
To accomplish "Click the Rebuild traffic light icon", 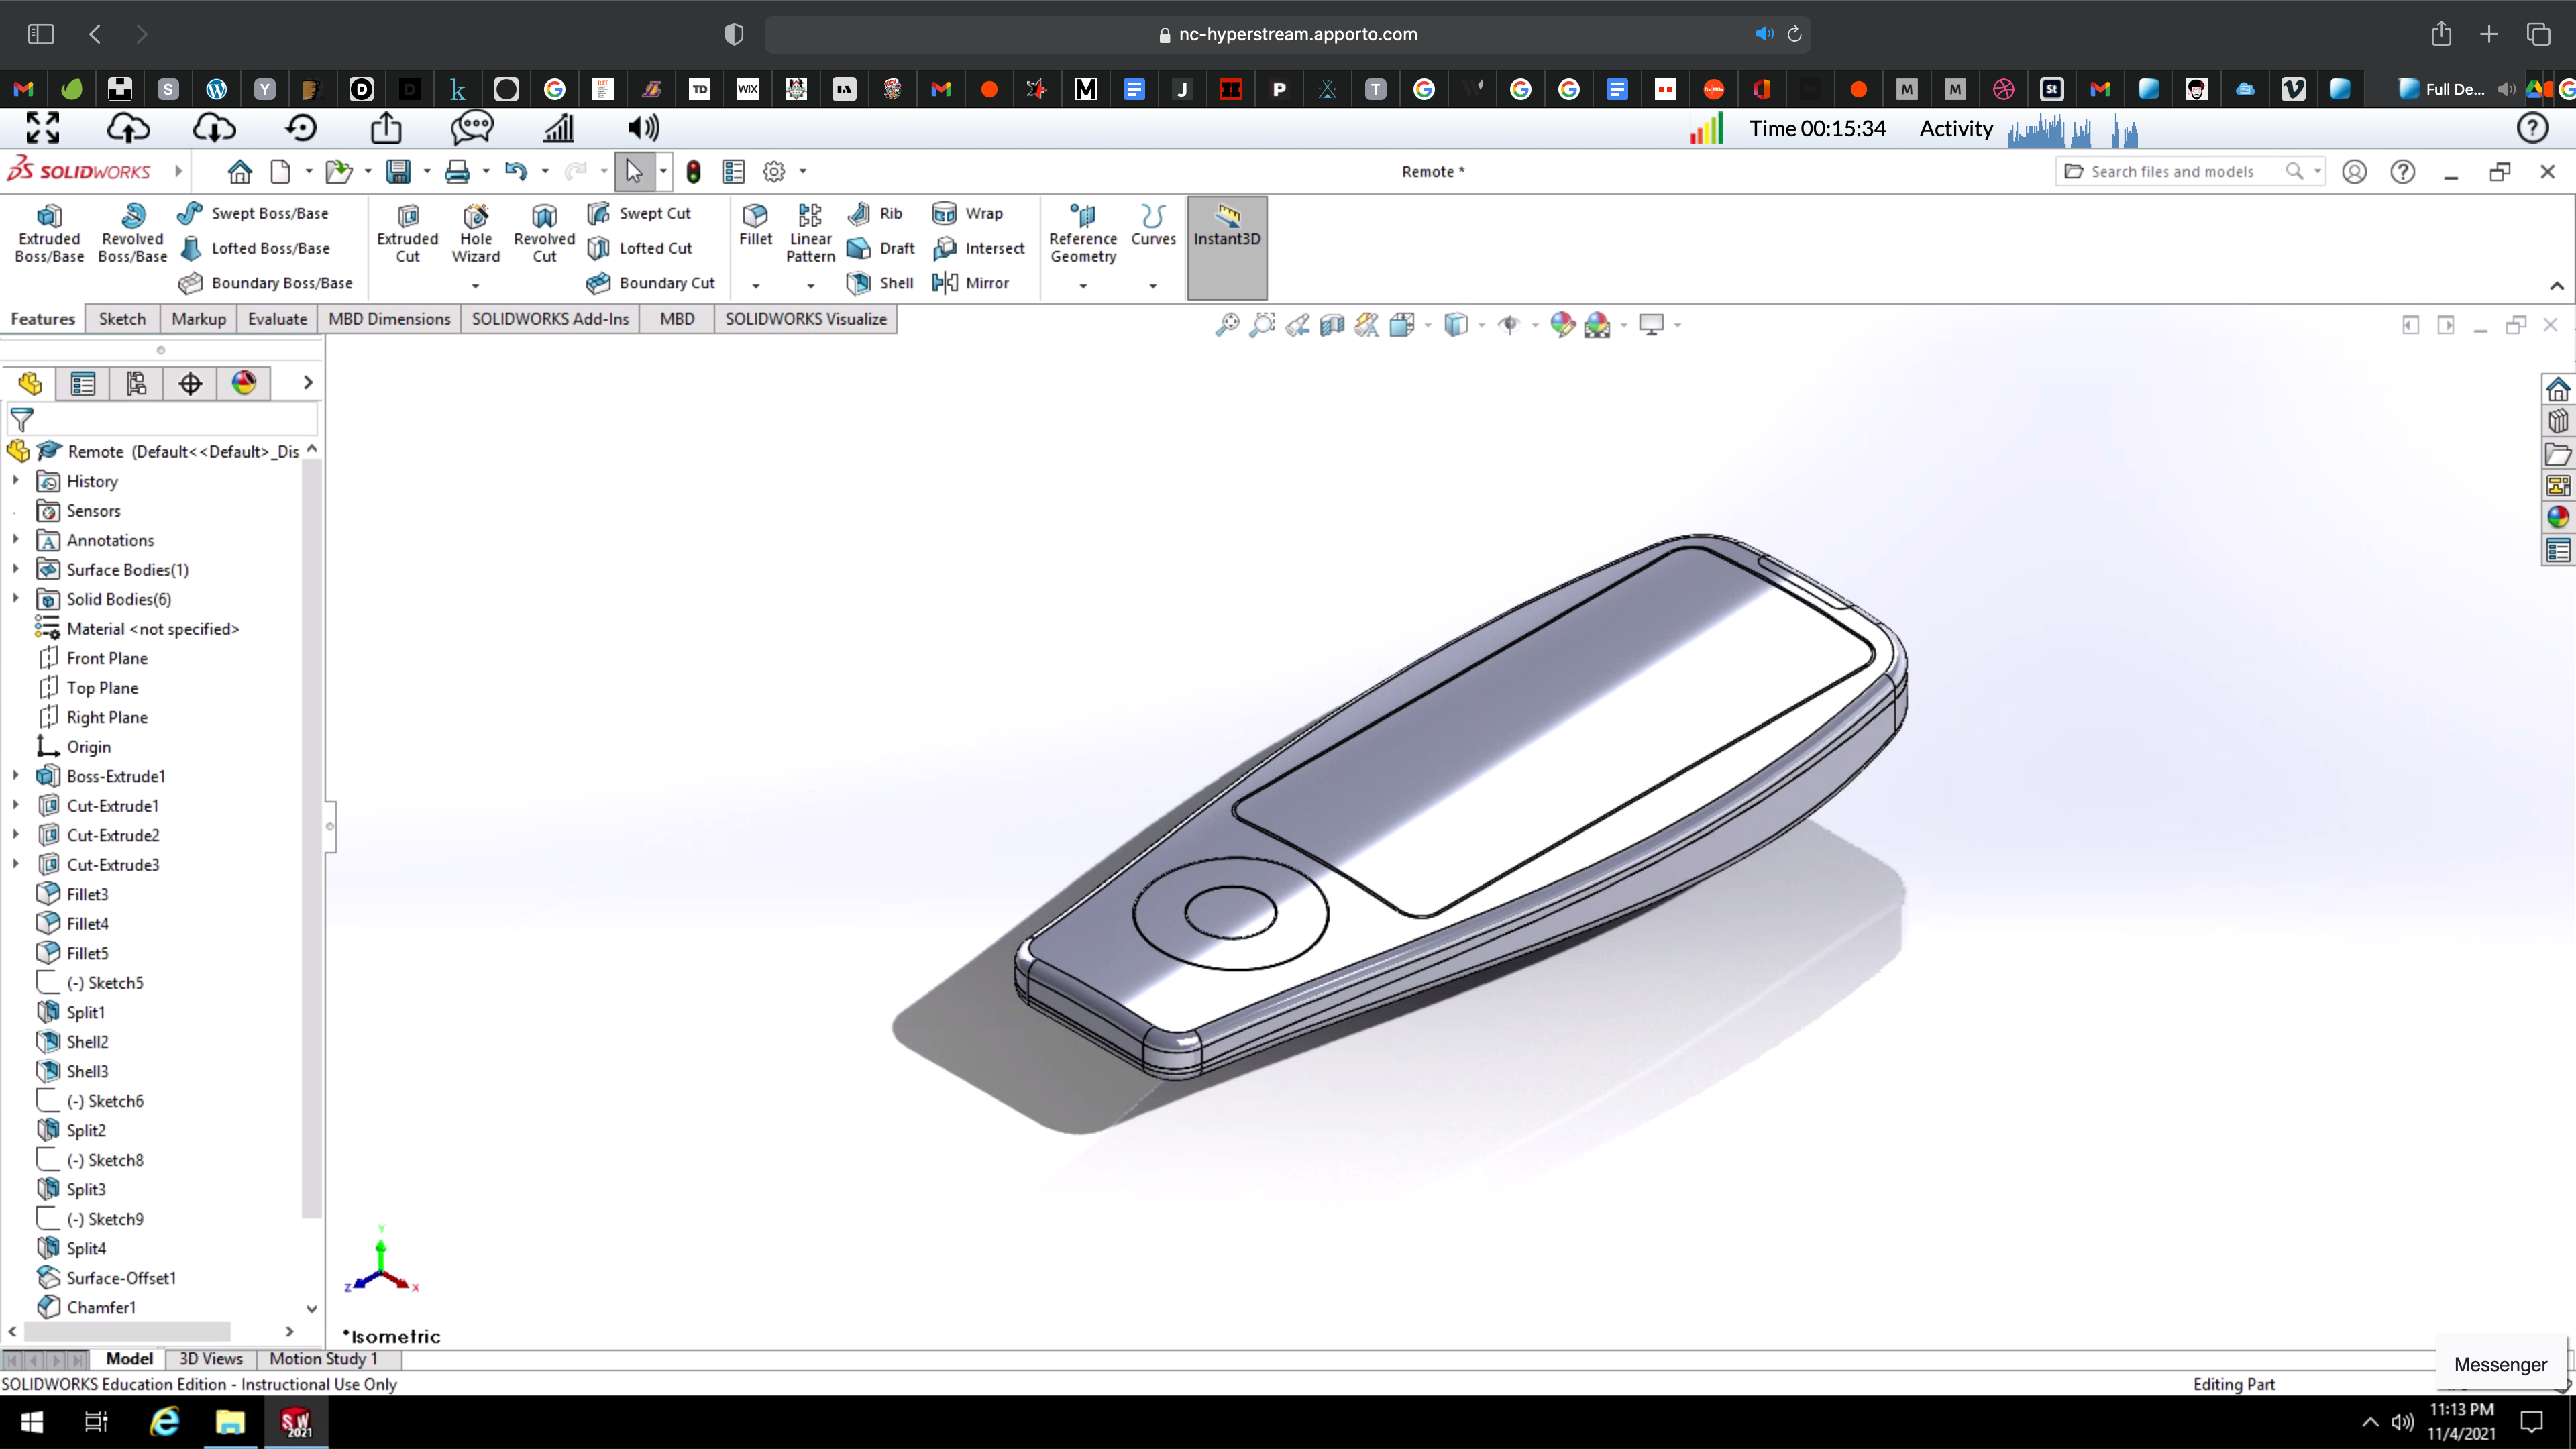I will 693,172.
